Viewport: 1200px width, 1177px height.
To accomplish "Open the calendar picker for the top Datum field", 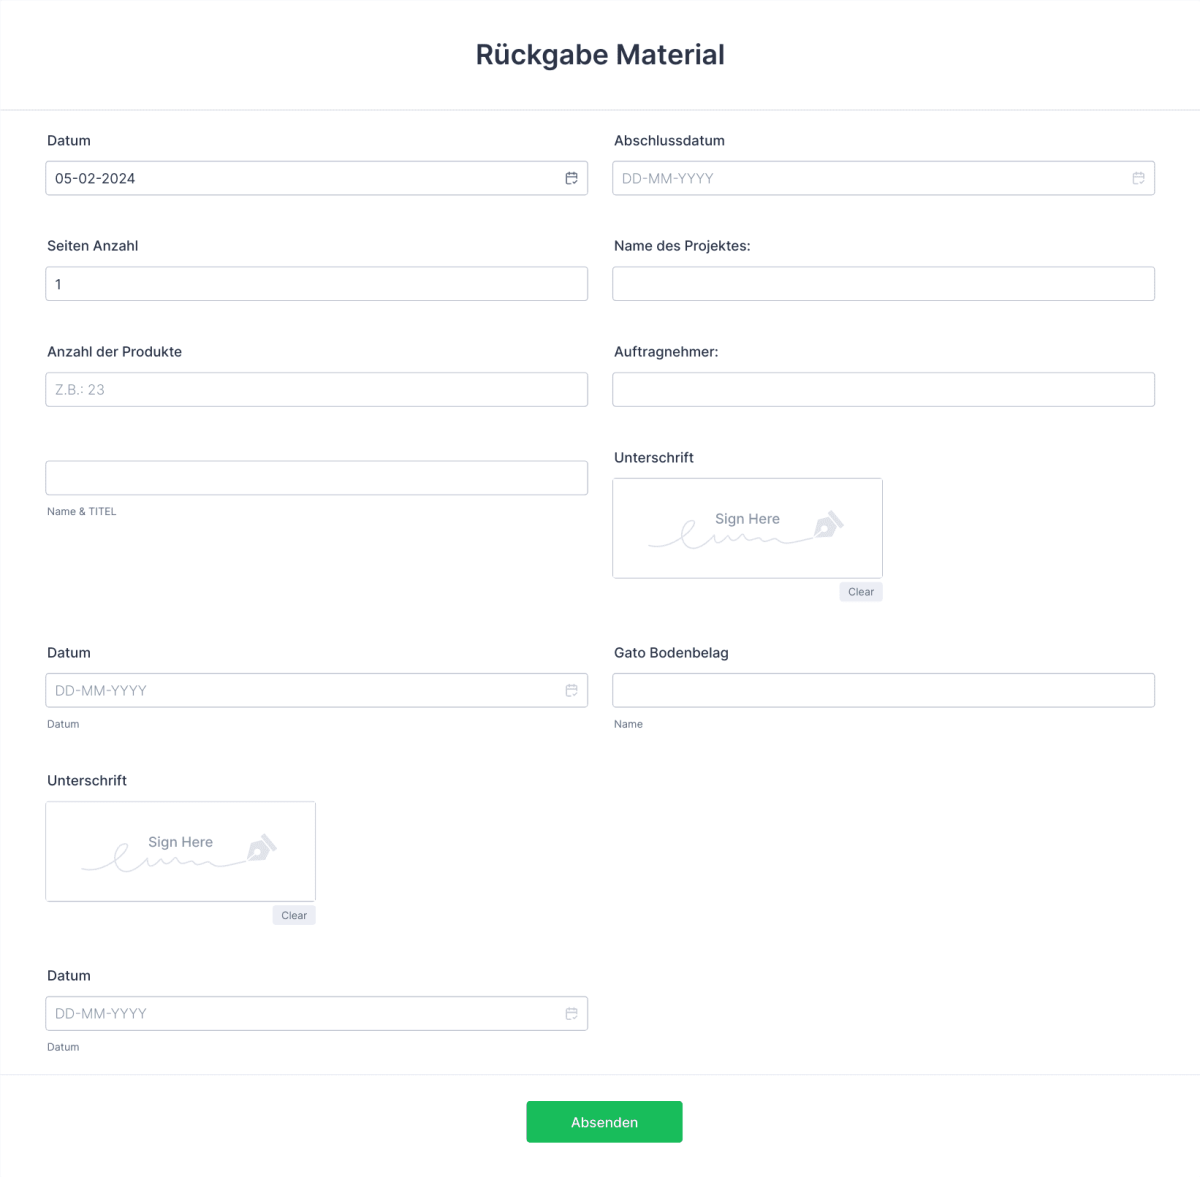I will click(571, 178).
